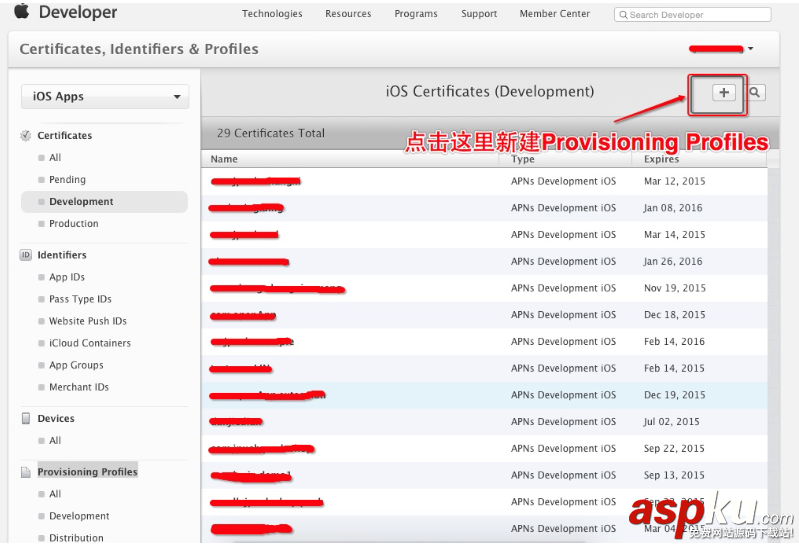The width and height of the screenshot is (799, 545).
Task: Select certificate expiring Sep 13, 2015
Action: point(484,475)
